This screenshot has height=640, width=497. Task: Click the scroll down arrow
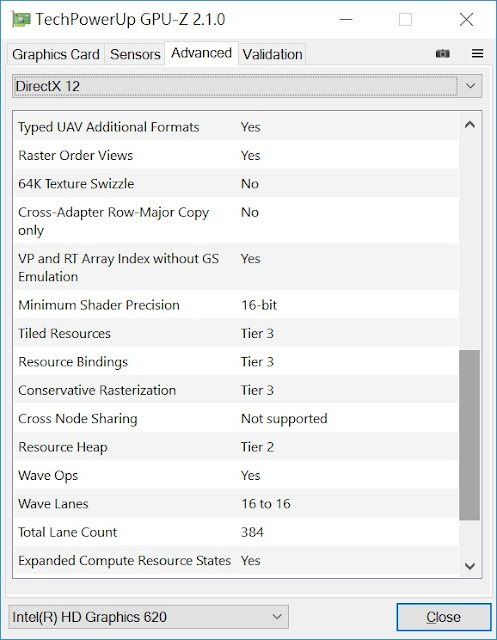coord(470,566)
